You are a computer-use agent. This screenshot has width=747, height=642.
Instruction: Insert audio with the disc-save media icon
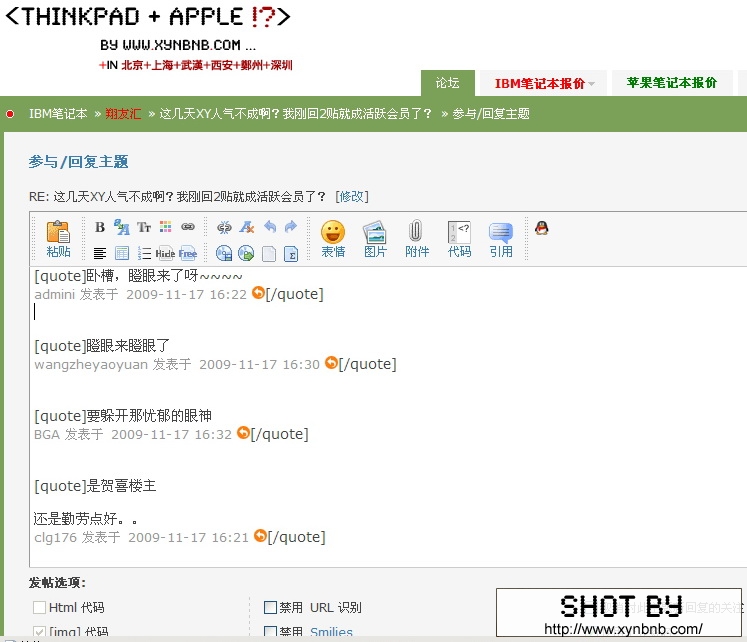(x=224, y=253)
